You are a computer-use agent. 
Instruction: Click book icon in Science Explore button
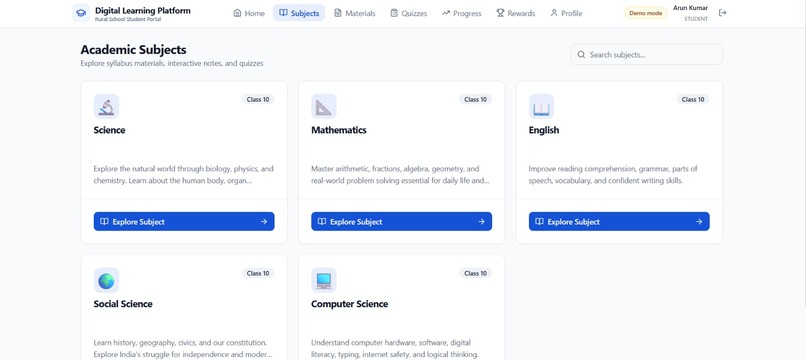point(104,222)
